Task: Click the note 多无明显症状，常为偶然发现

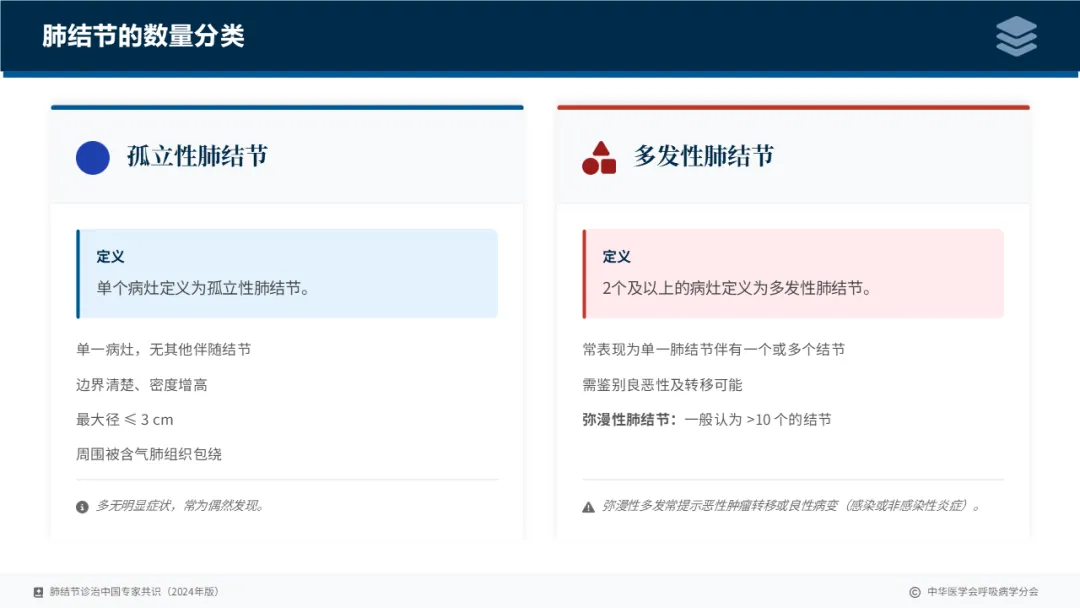Action: pos(180,506)
